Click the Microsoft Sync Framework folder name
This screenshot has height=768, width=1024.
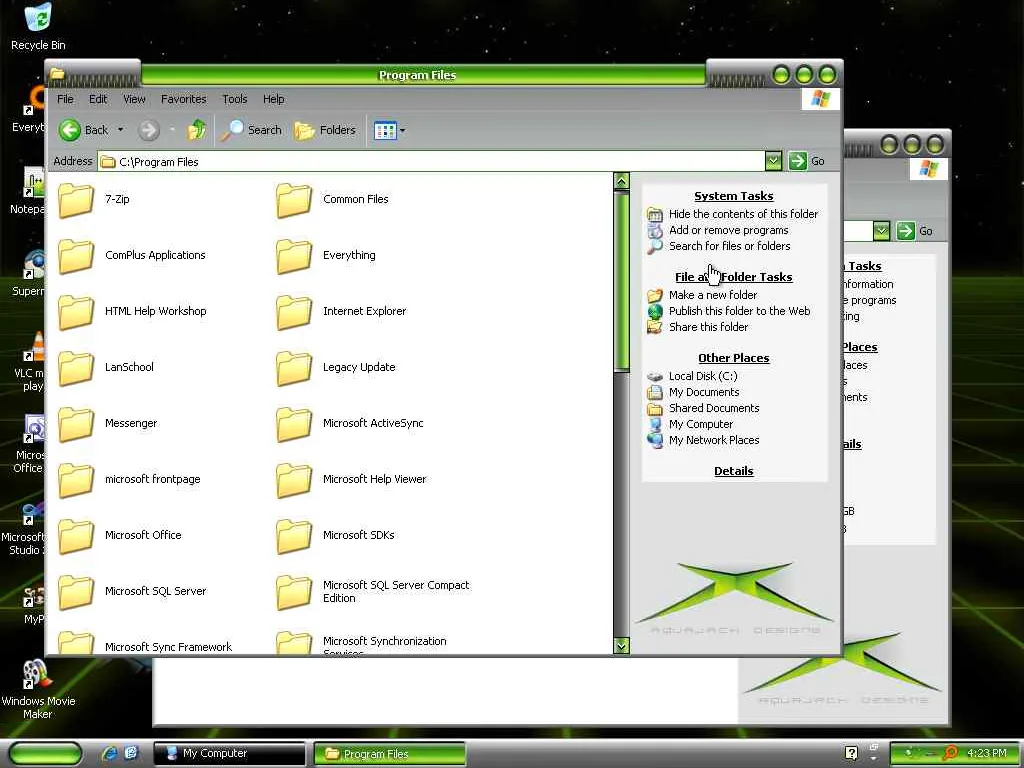168,647
